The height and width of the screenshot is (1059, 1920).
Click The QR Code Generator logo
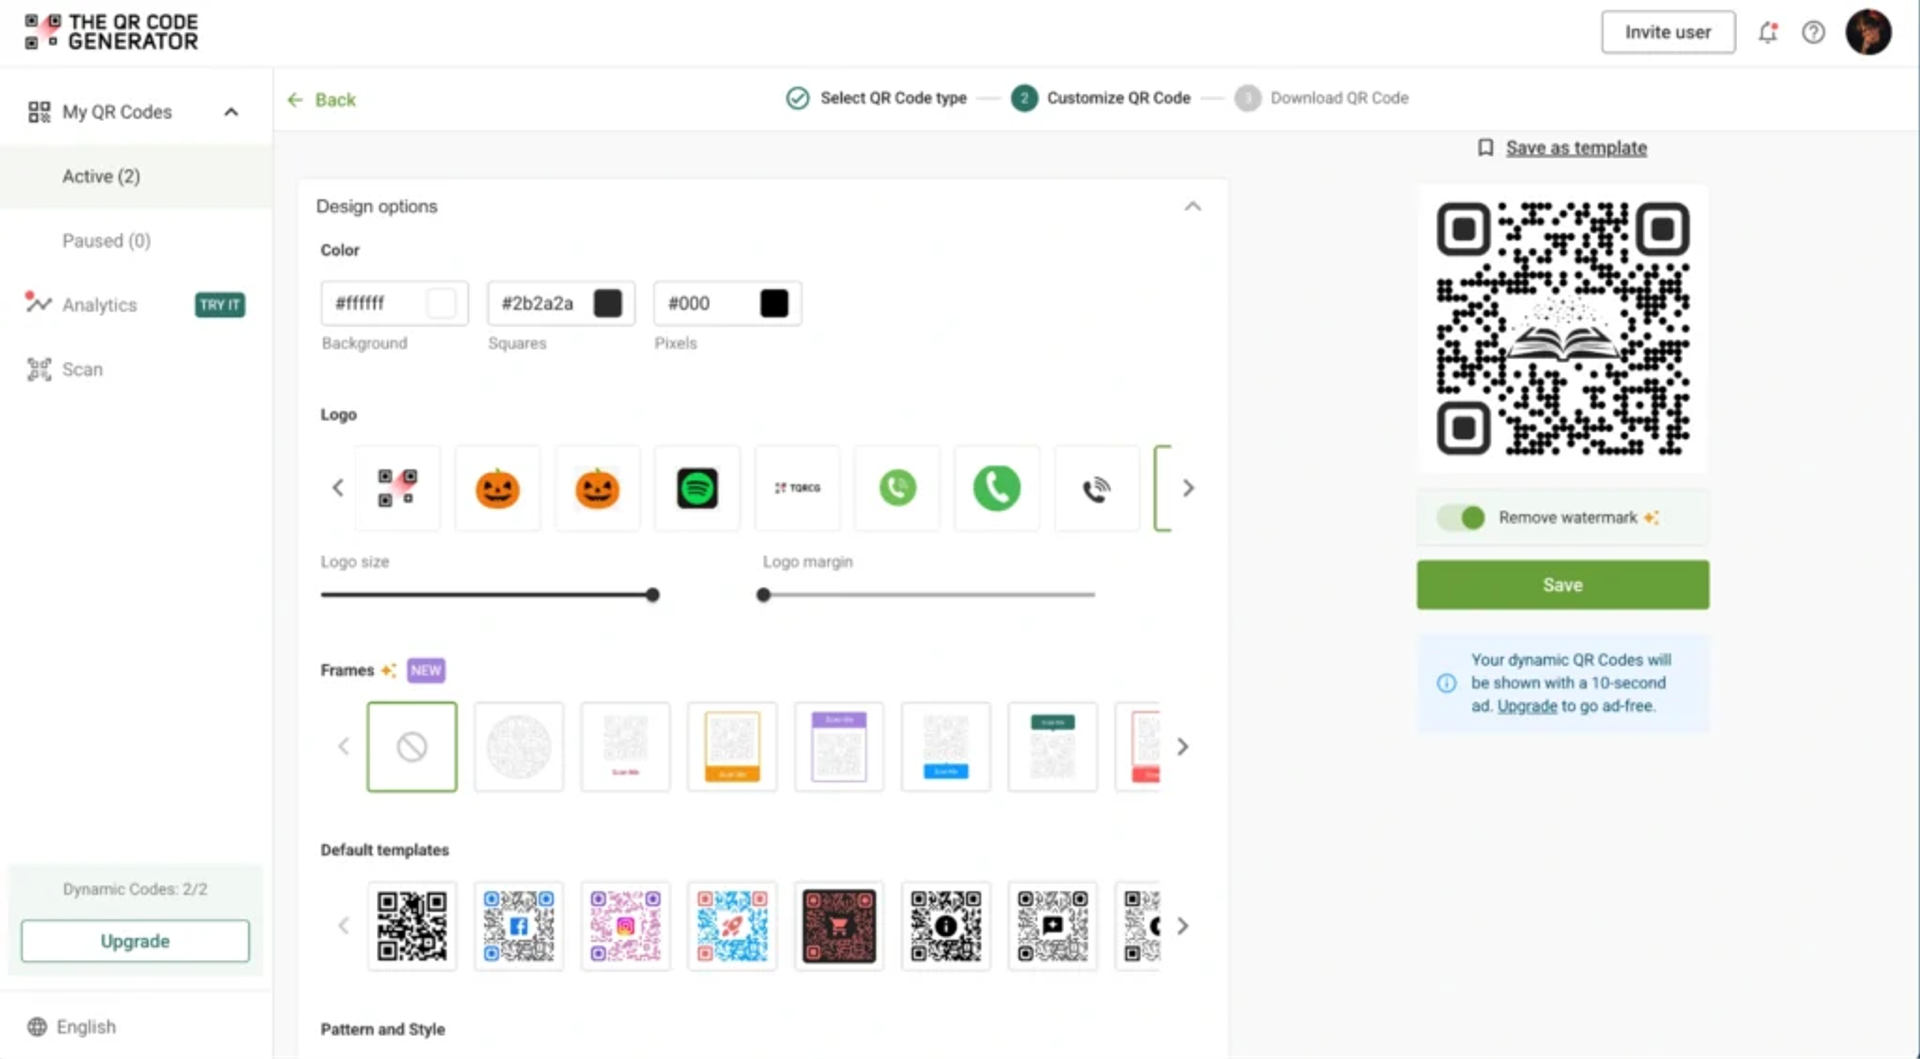click(111, 32)
